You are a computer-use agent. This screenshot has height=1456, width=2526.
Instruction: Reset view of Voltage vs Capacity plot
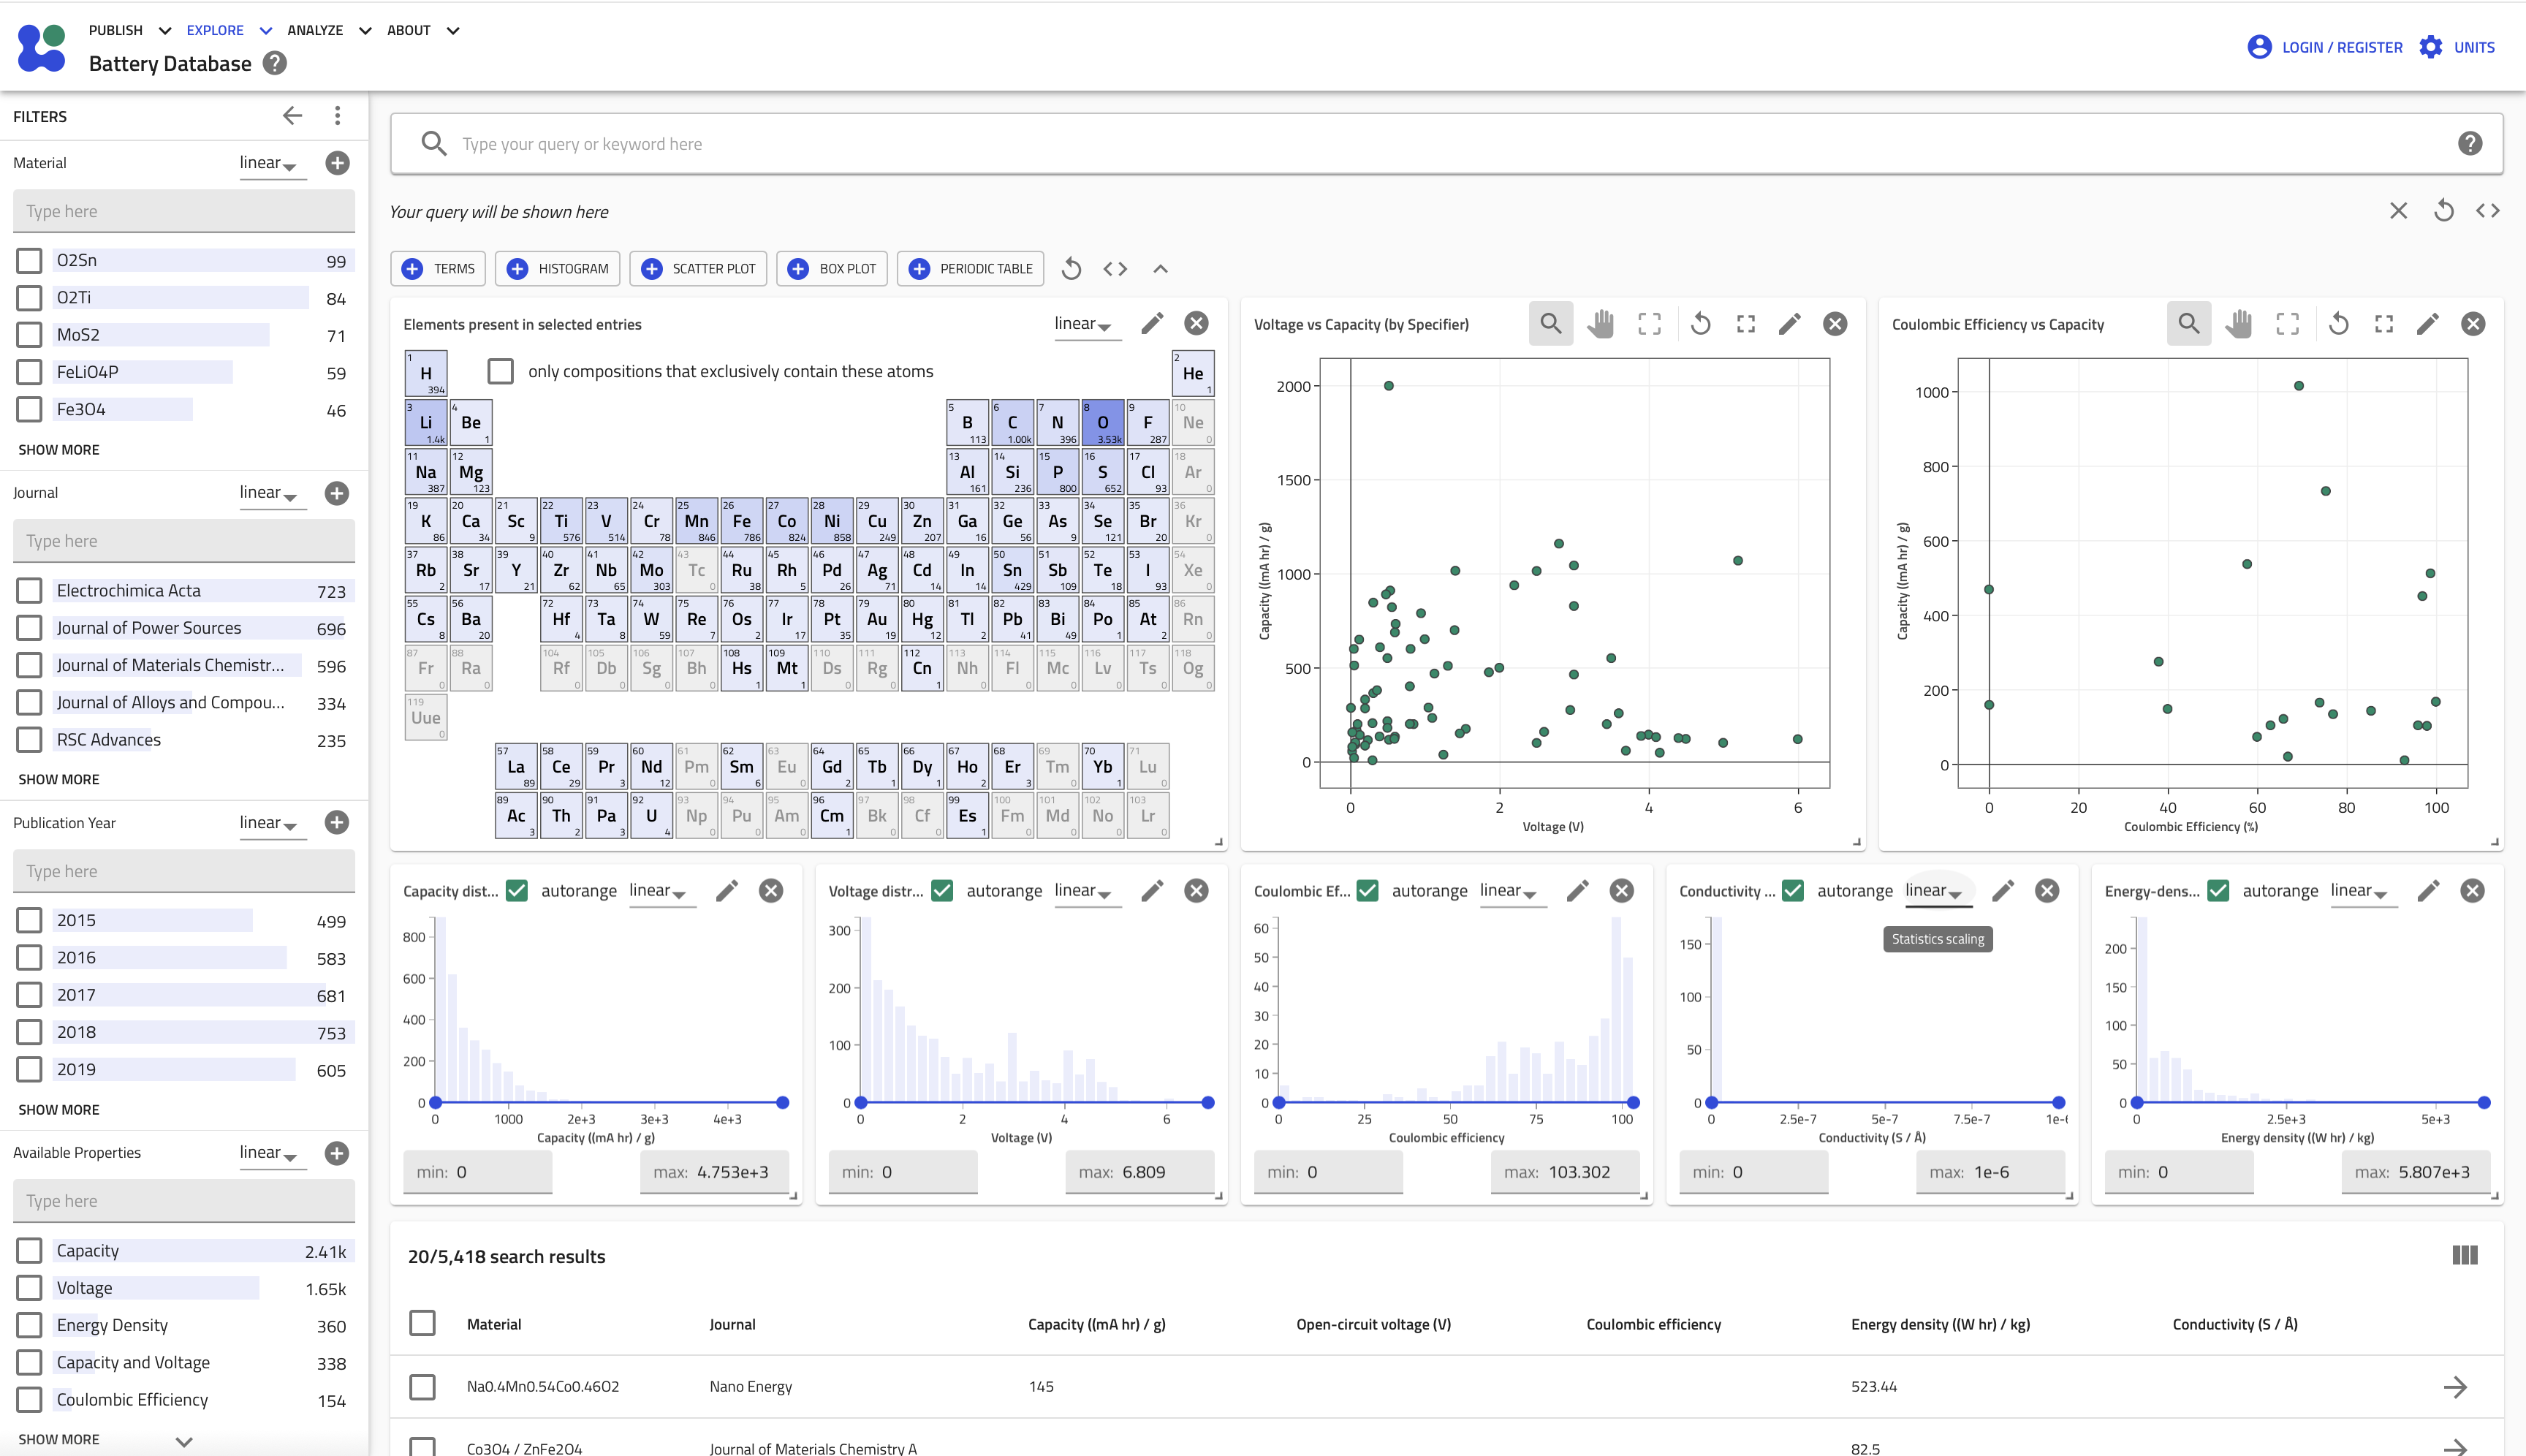pyautogui.click(x=1700, y=324)
